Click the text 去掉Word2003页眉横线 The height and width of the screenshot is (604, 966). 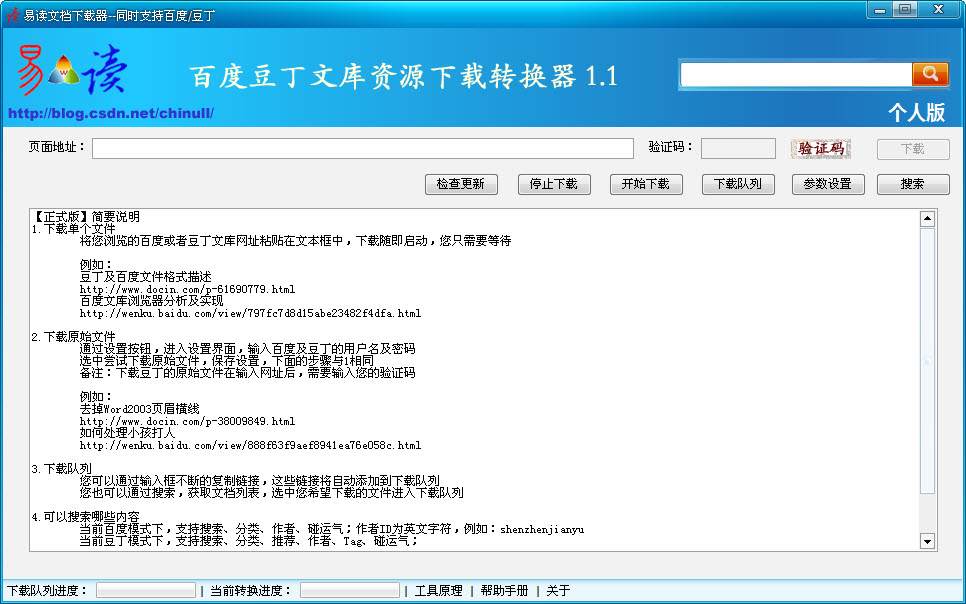tap(140, 409)
